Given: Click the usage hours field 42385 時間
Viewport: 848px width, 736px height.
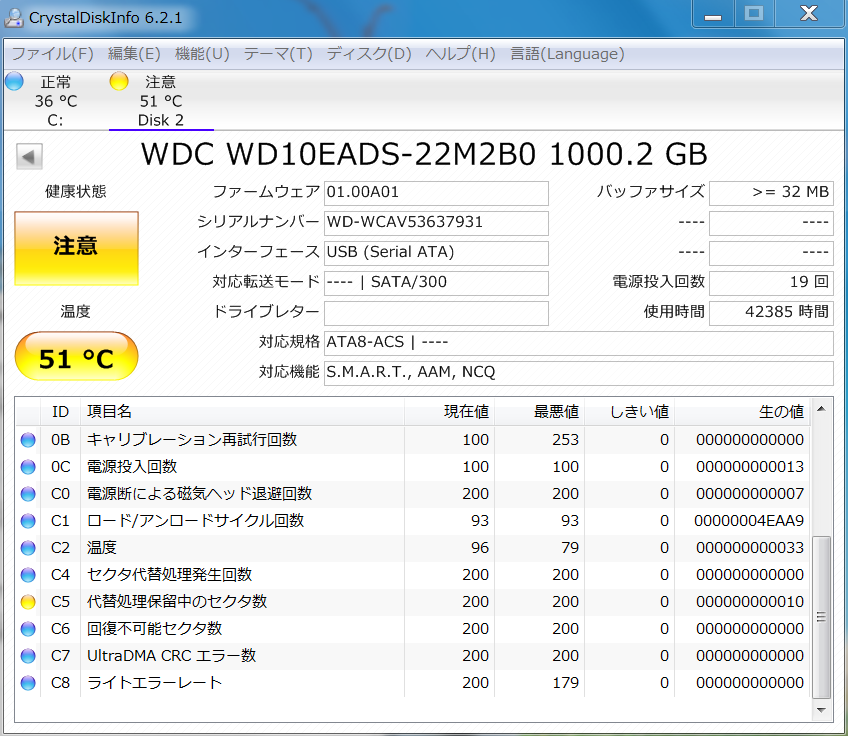Looking at the screenshot, I should (x=771, y=313).
